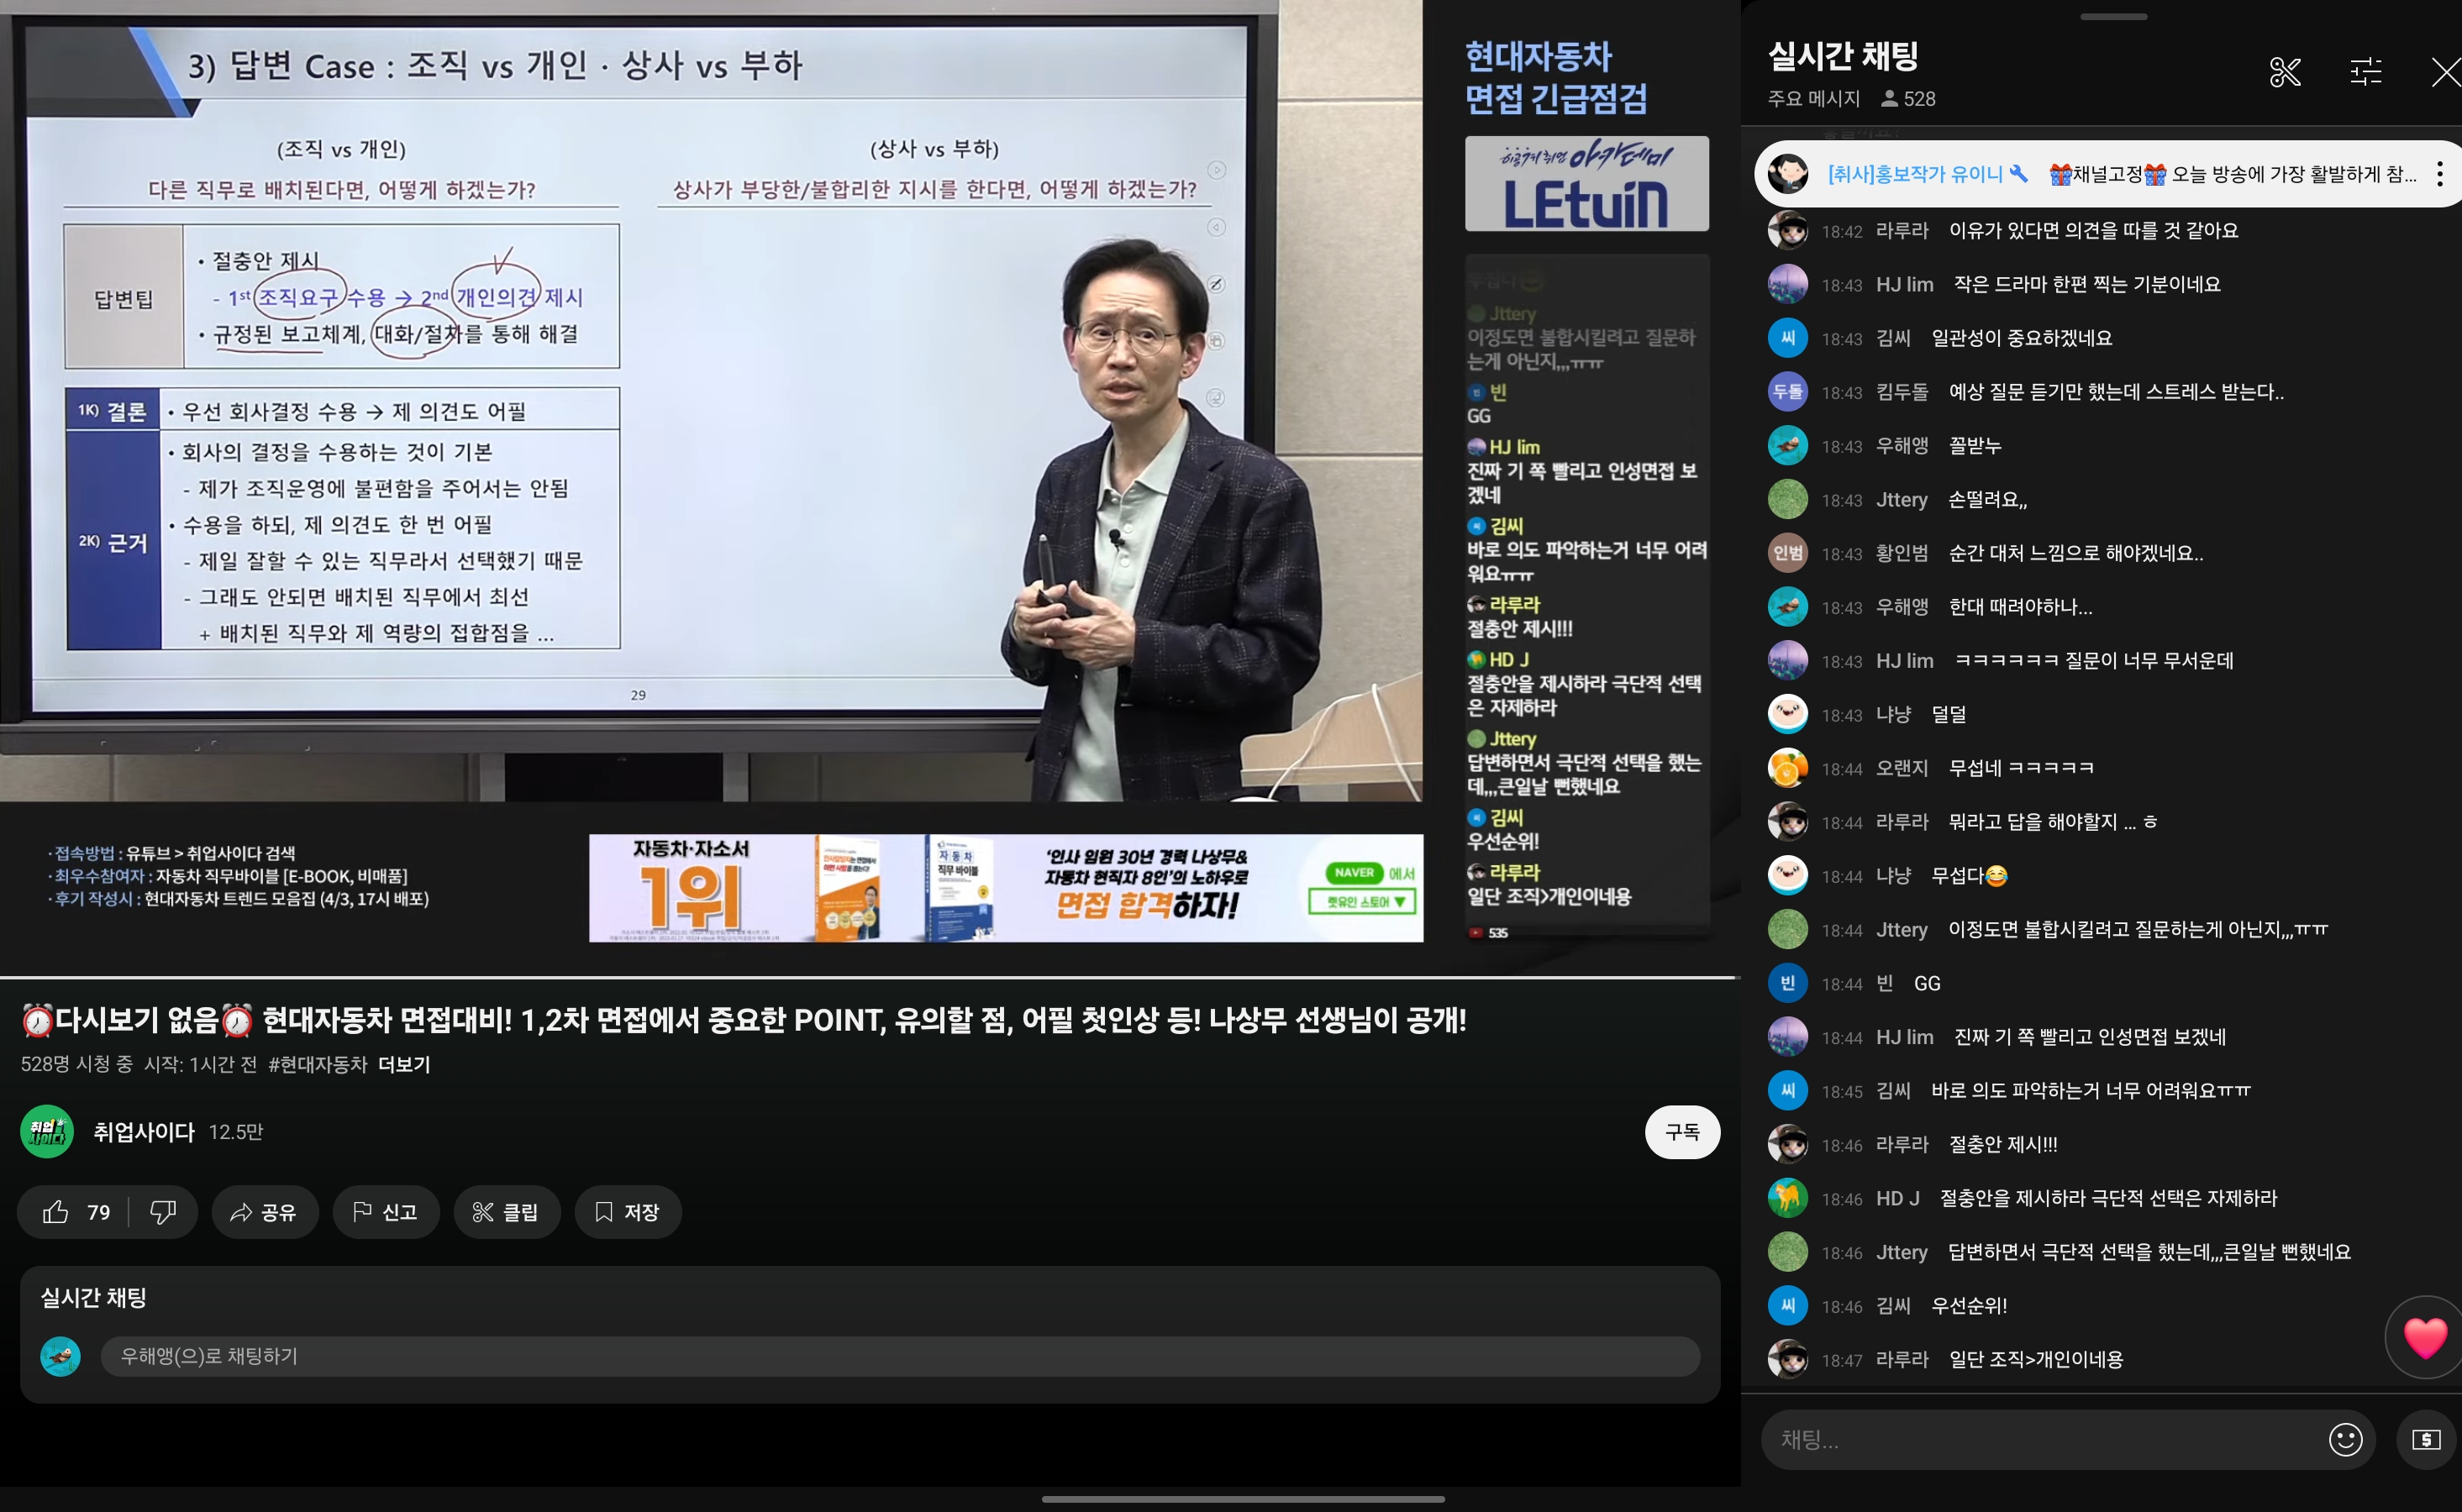Click message '절충안 제시!!!' in right chat
Viewport: 2462px width, 1512px height.
(2003, 1144)
